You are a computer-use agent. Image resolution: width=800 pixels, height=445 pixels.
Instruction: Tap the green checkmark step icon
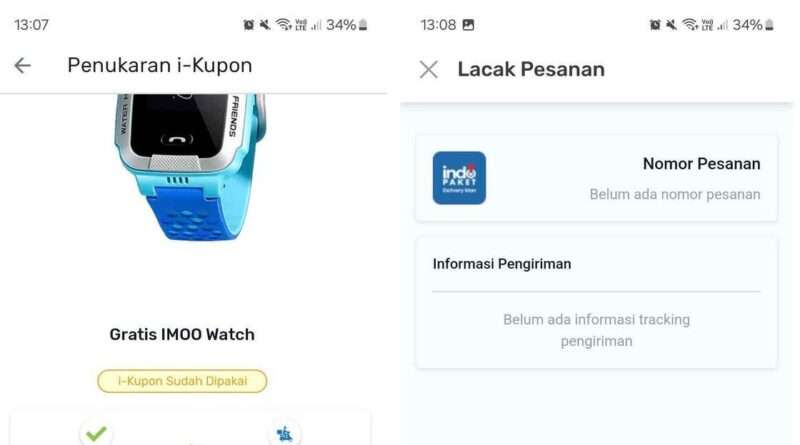click(96, 433)
